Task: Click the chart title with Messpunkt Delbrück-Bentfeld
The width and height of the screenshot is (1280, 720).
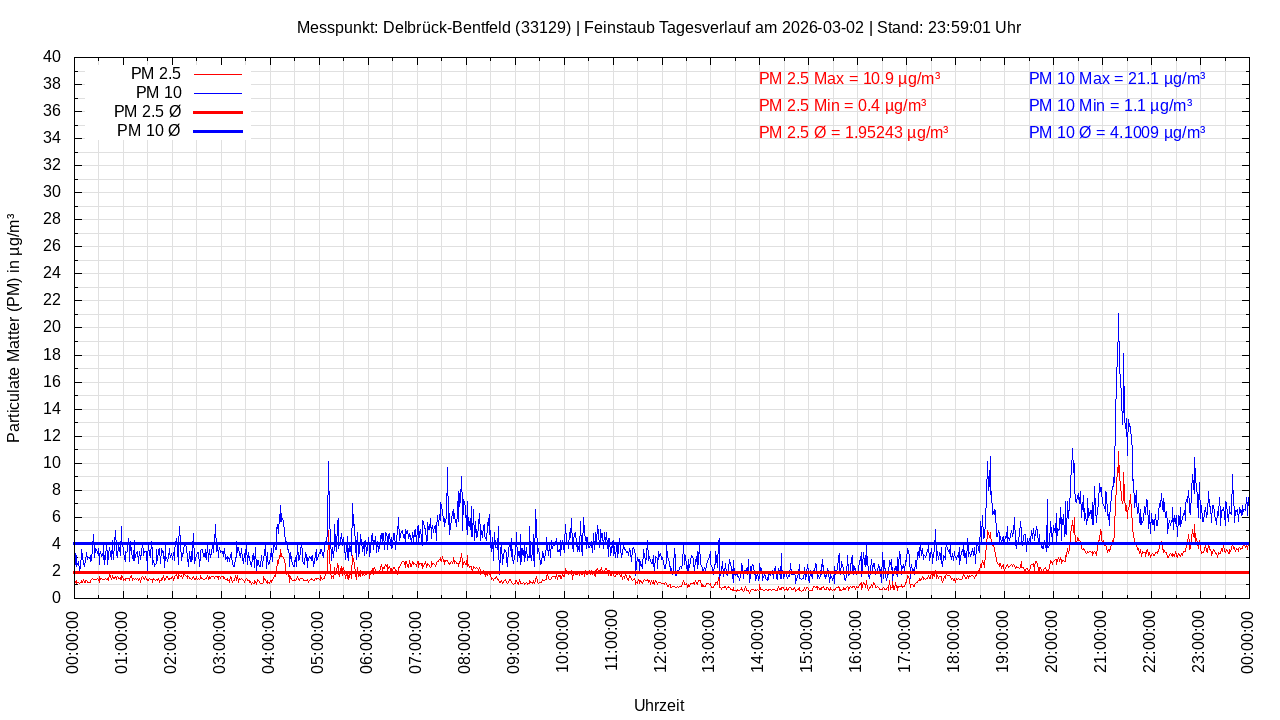Action: tap(658, 28)
